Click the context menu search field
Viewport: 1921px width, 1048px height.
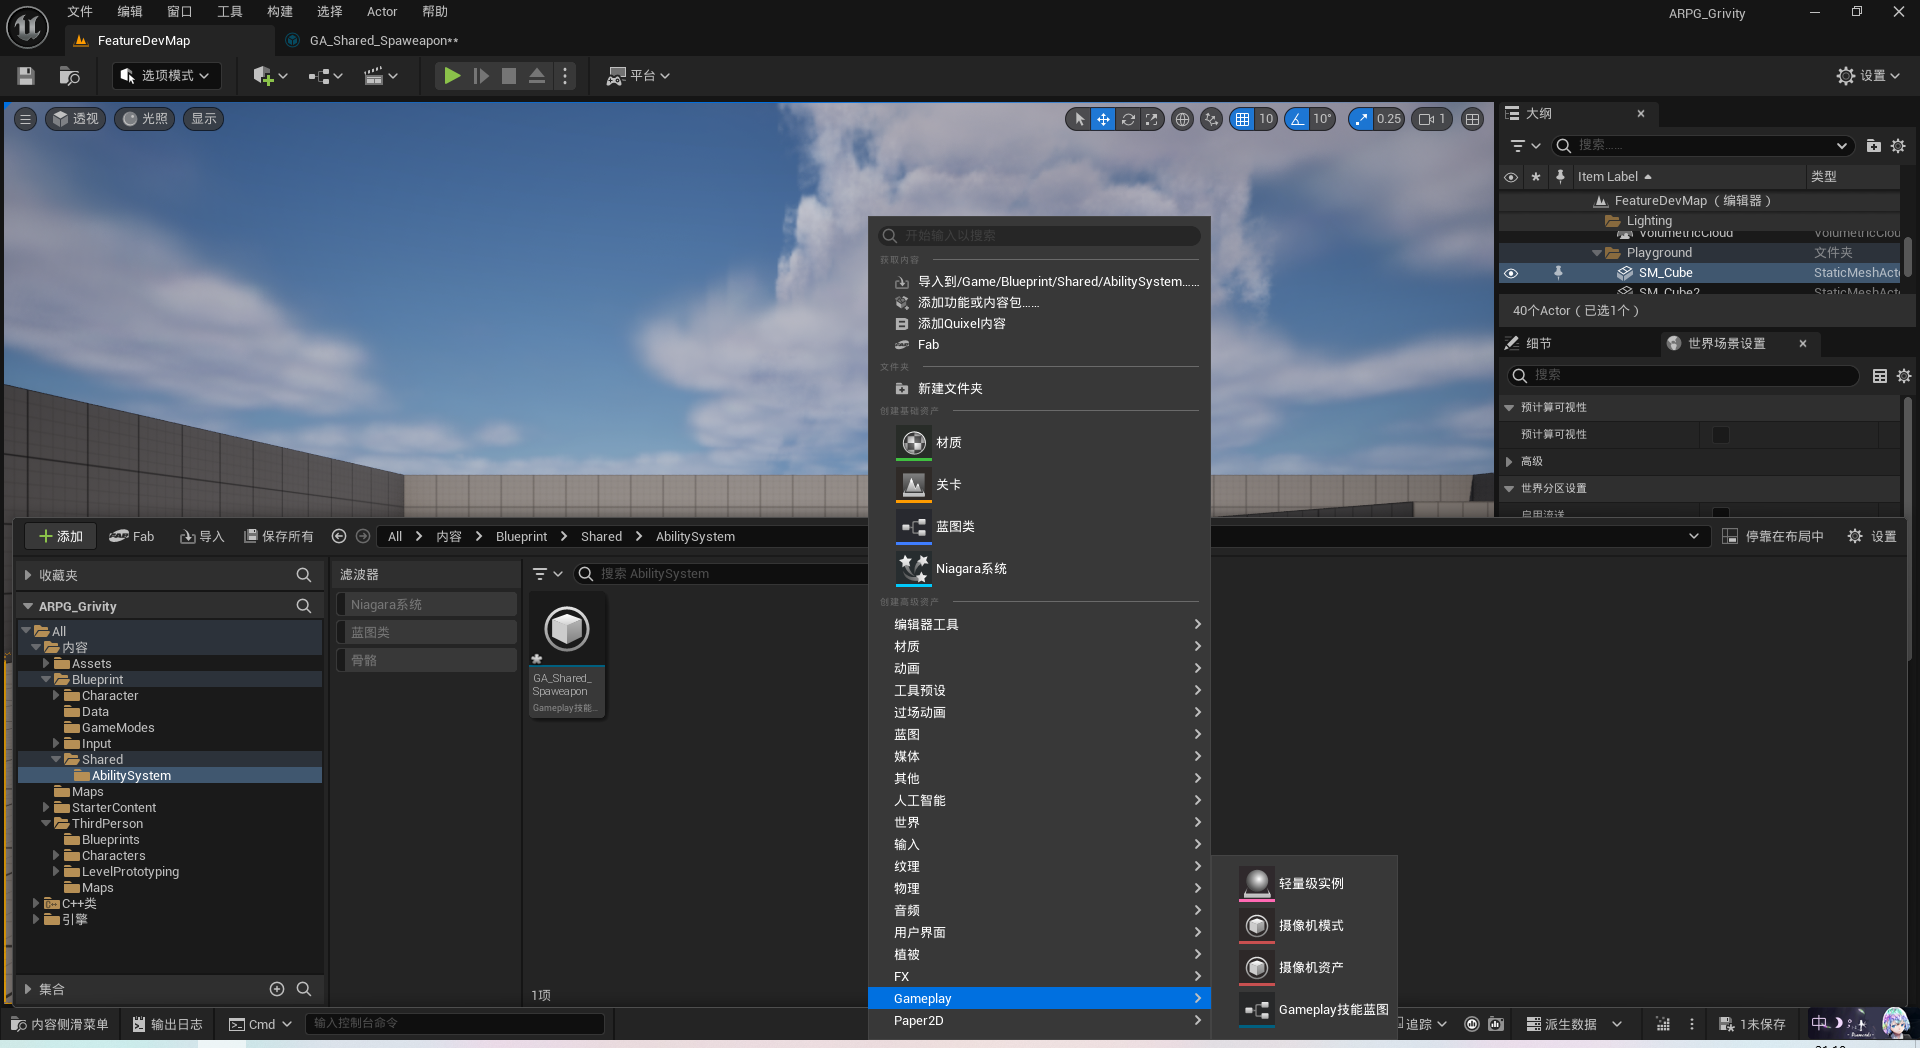click(x=1040, y=236)
